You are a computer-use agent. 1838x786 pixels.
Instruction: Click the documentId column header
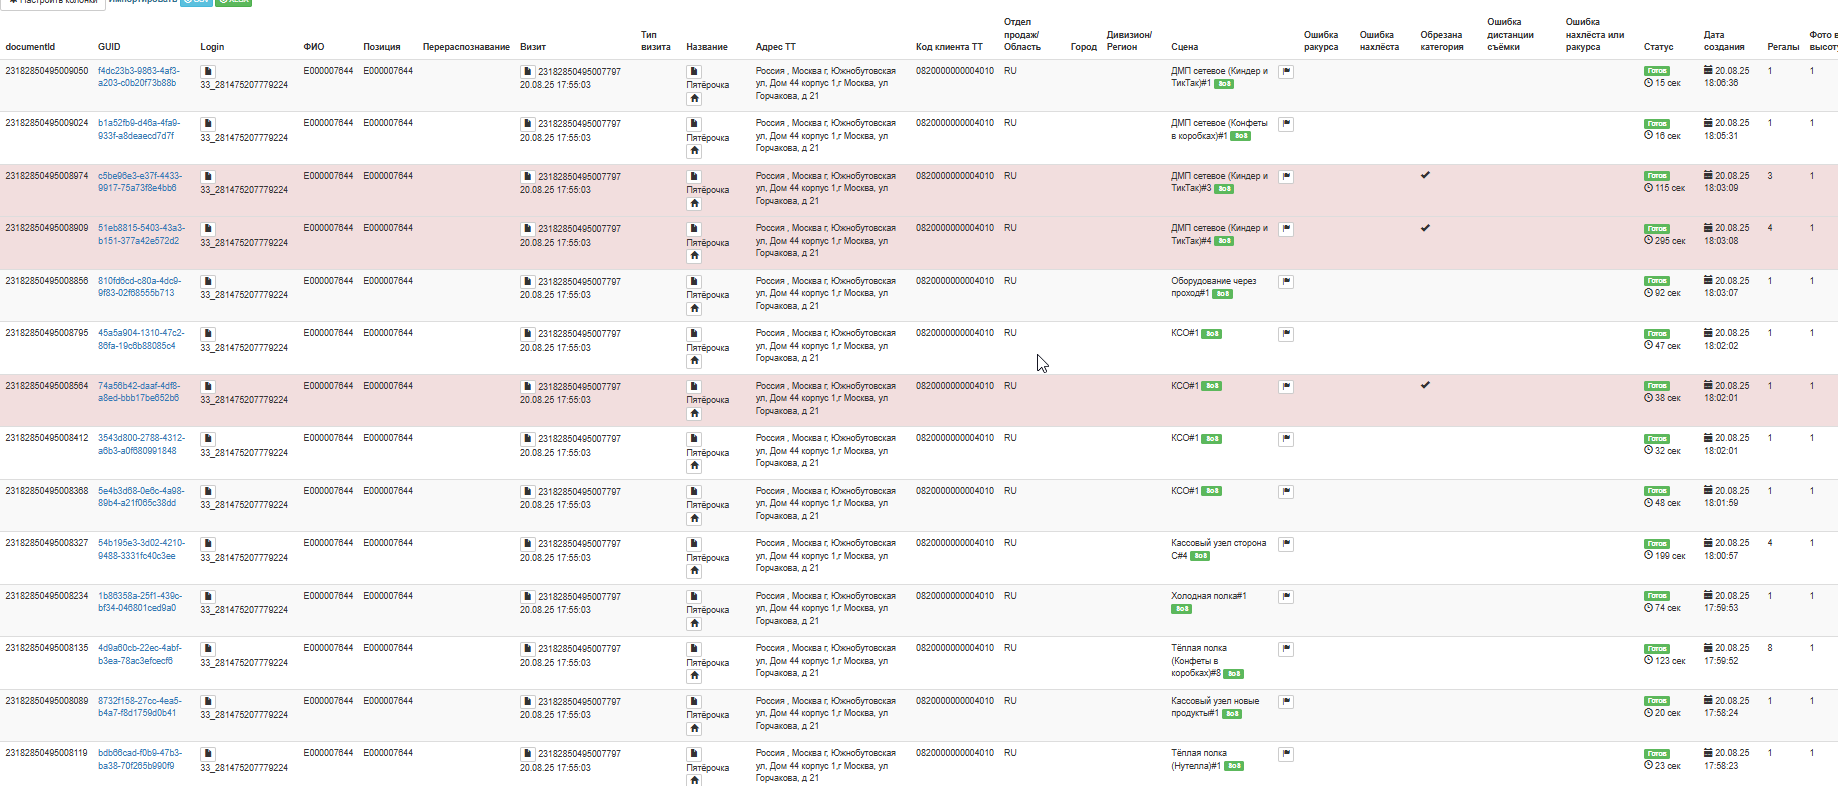pos(30,47)
